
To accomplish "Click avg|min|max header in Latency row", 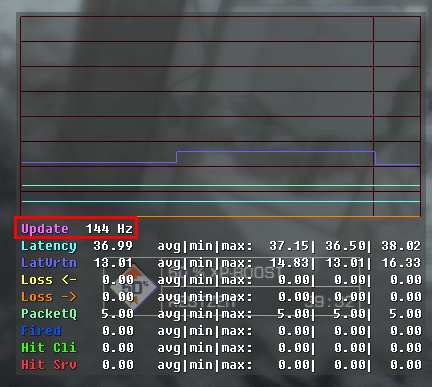I will 205,246.
